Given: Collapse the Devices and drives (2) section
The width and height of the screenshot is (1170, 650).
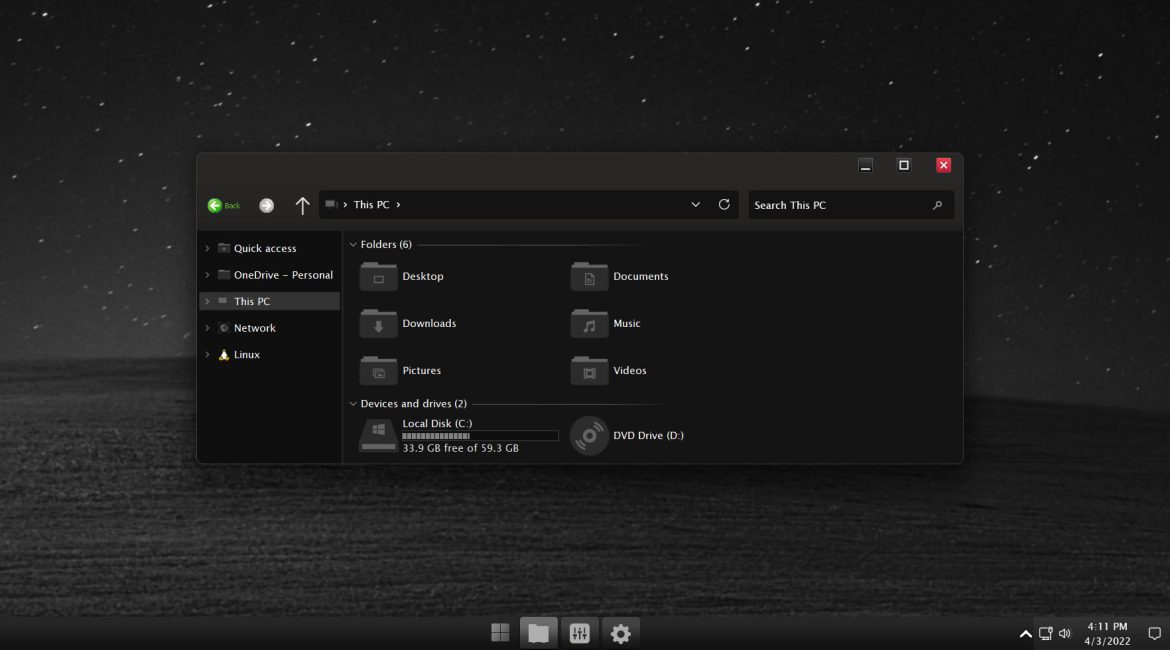Looking at the screenshot, I should tap(353, 403).
